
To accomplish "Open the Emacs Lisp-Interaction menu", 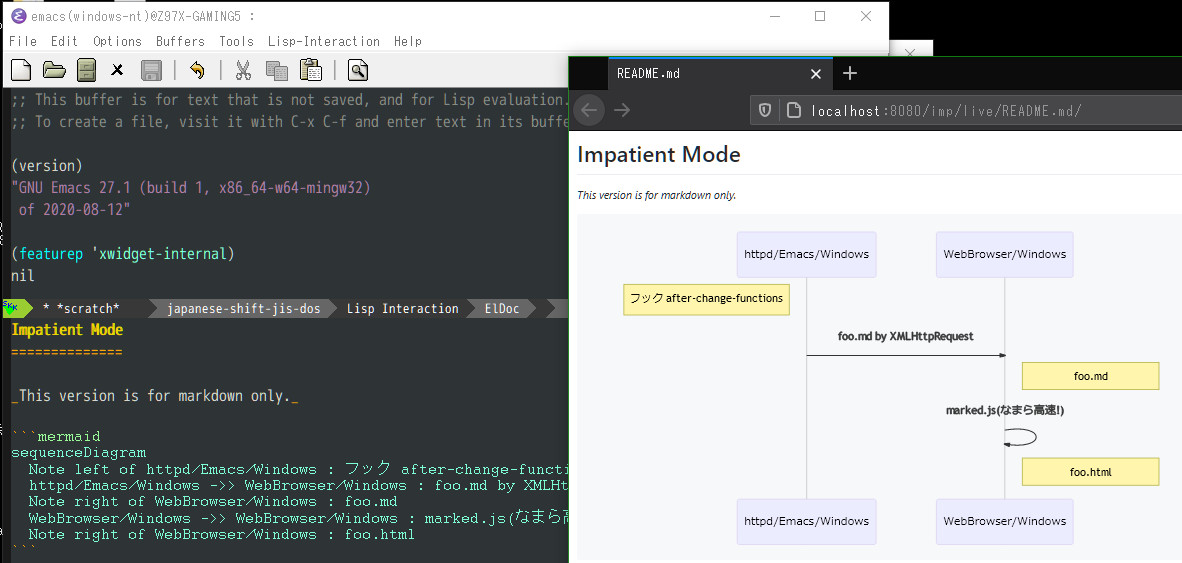I will coord(323,41).
